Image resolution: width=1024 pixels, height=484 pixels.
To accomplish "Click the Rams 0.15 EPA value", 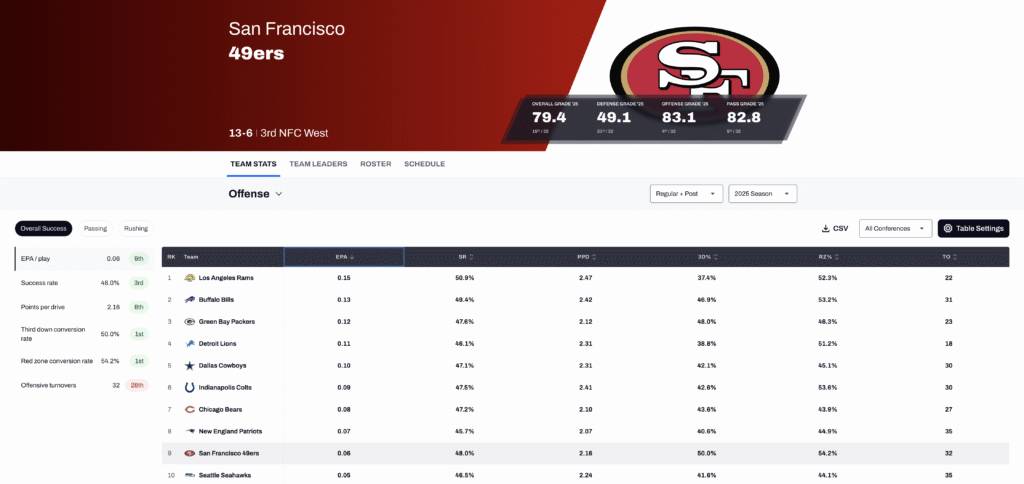I will pos(344,278).
